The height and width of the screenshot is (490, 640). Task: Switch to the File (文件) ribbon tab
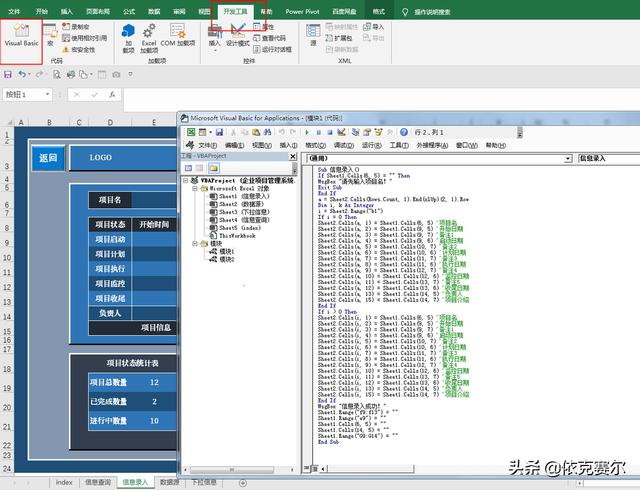[x=14, y=11]
